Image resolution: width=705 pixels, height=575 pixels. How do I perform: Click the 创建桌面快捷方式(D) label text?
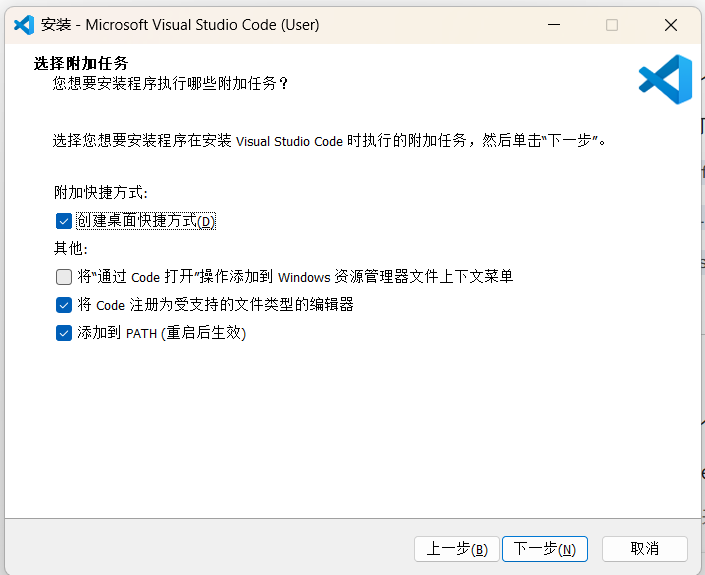(x=146, y=221)
